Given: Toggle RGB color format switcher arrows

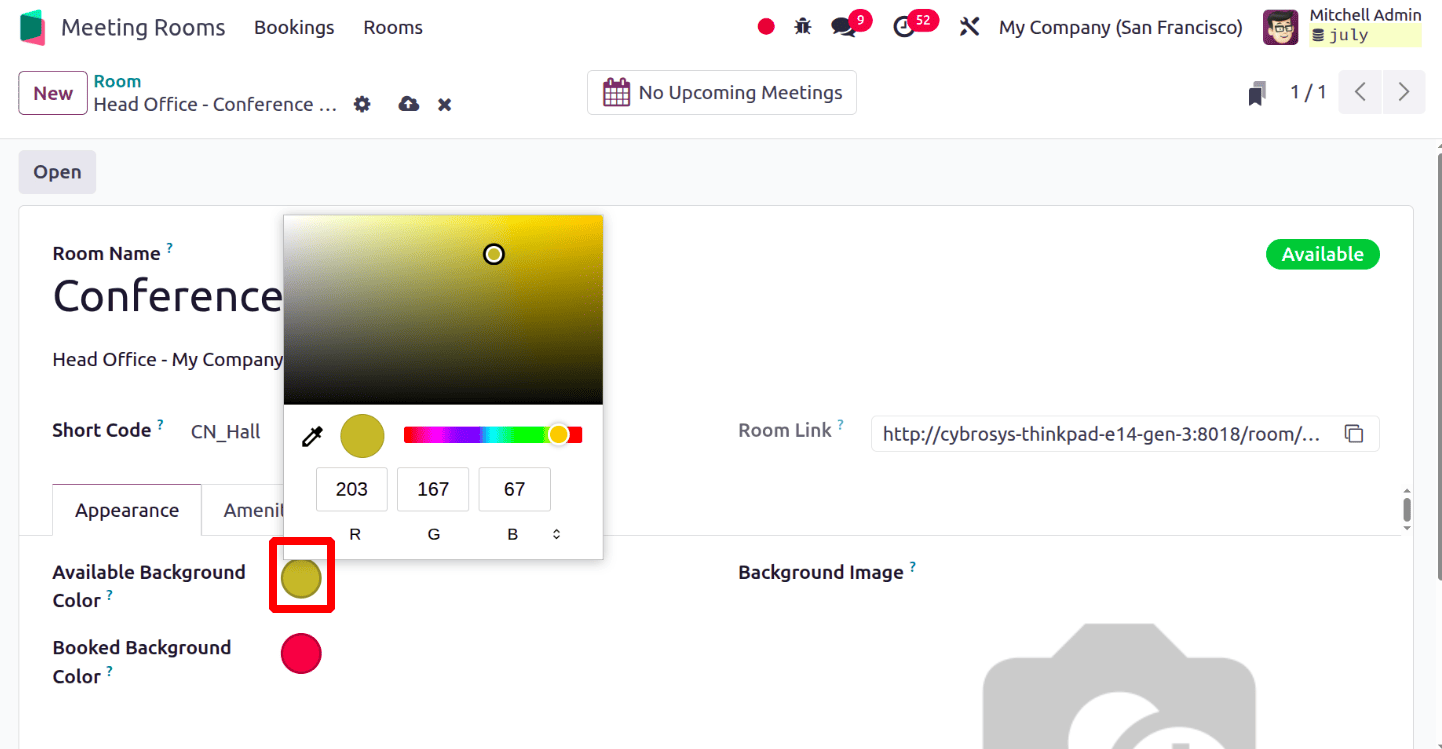Looking at the screenshot, I should [556, 534].
